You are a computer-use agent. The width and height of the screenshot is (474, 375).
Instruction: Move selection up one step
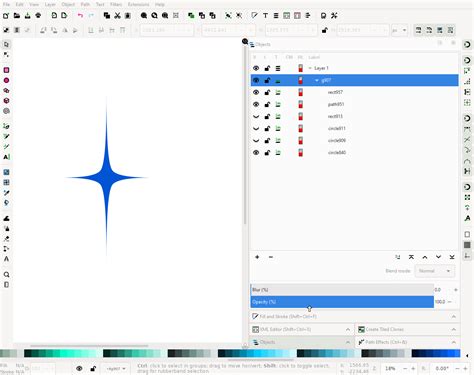[425, 257]
